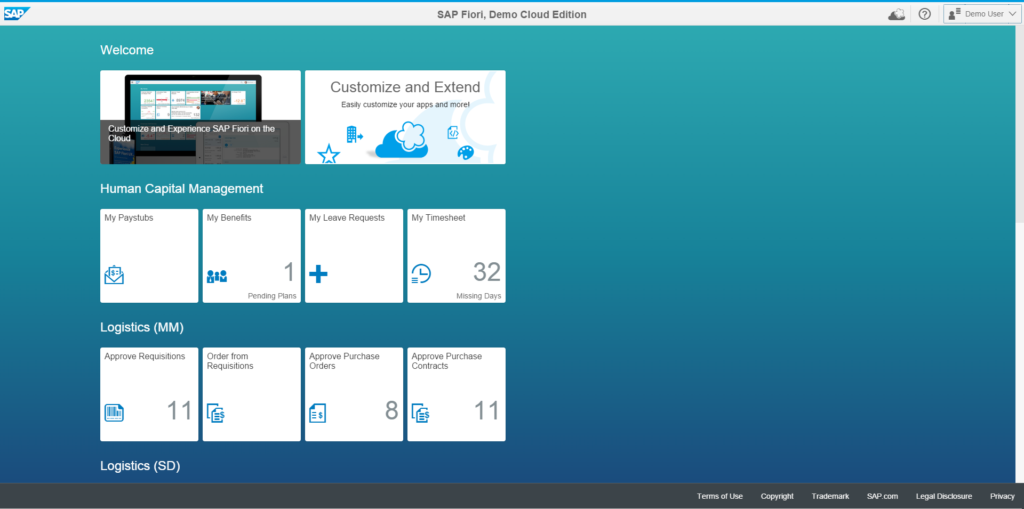Open the Copyright footer link

(x=777, y=497)
